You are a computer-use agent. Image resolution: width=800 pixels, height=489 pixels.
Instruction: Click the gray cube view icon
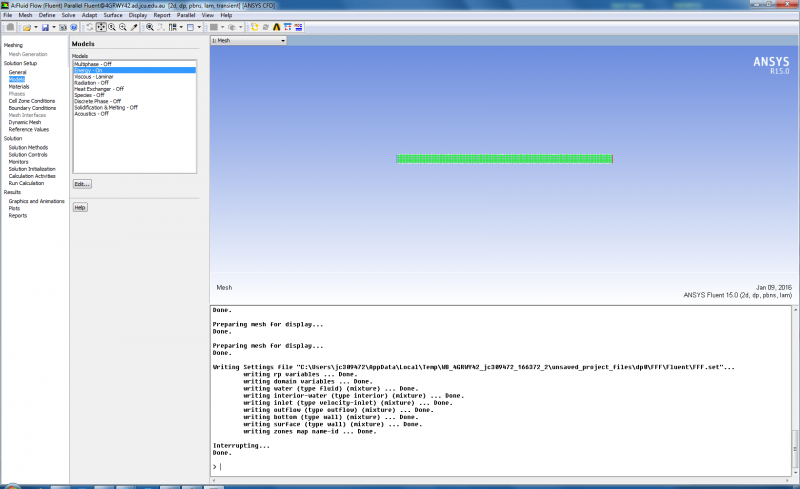point(232,27)
